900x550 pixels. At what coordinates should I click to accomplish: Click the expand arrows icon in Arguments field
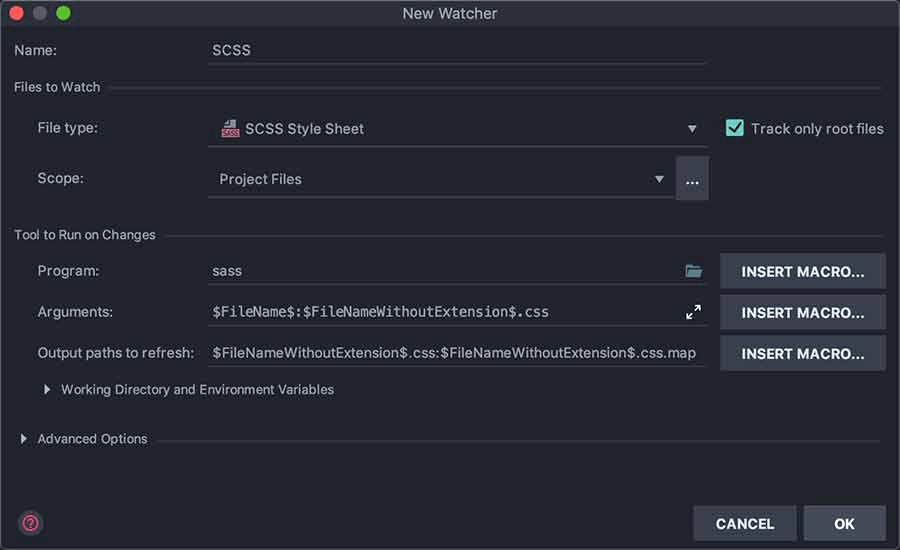(x=693, y=312)
